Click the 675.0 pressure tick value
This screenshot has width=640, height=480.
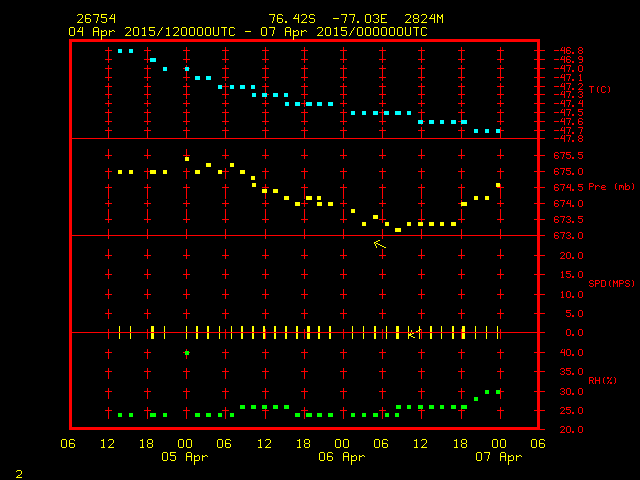[569, 172]
